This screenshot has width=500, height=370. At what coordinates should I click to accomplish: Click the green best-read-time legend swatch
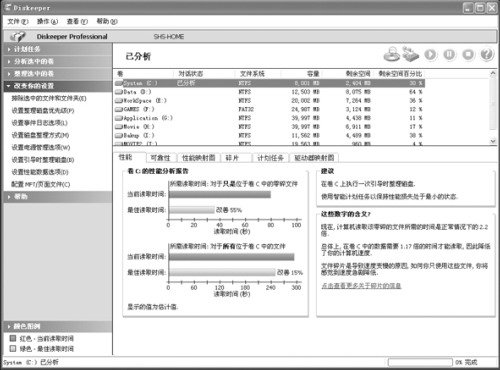pyautogui.click(x=13, y=349)
